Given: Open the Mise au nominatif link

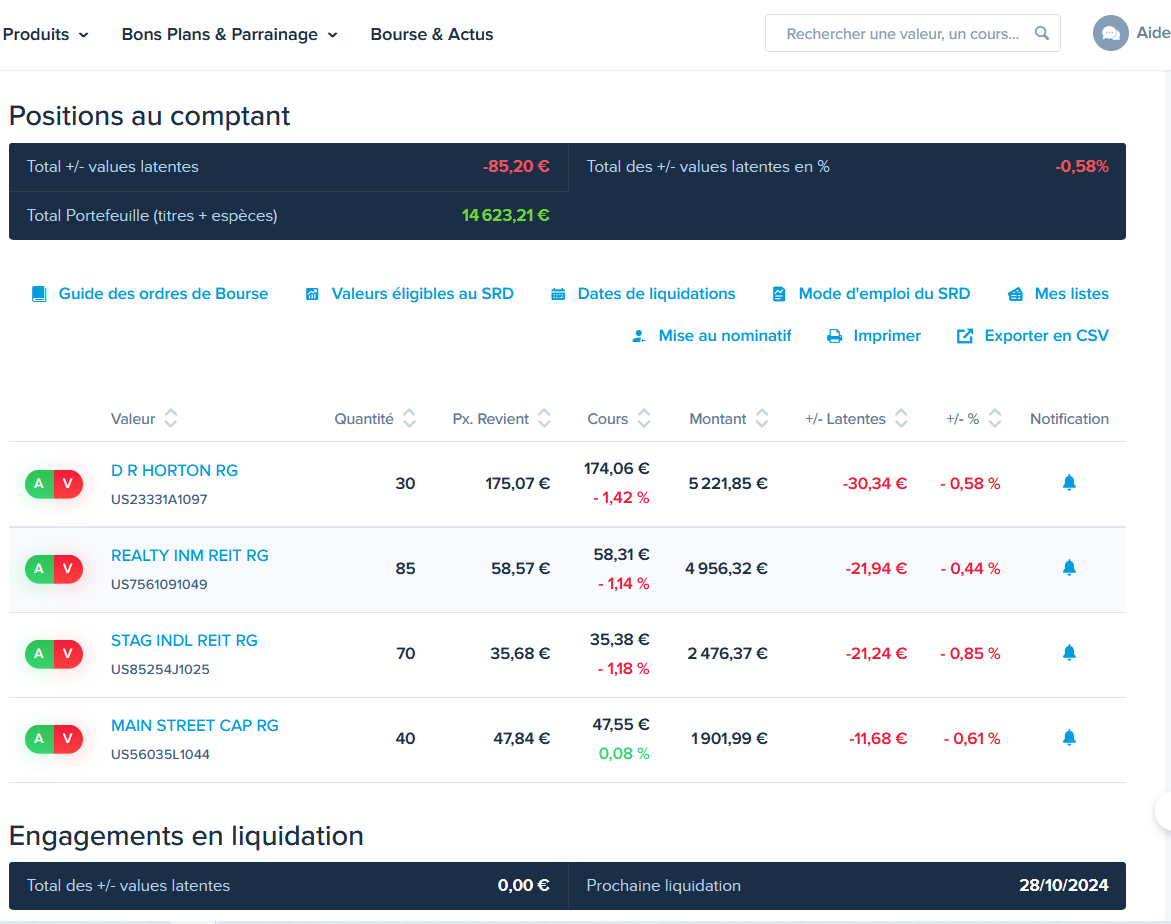Looking at the screenshot, I should (724, 336).
